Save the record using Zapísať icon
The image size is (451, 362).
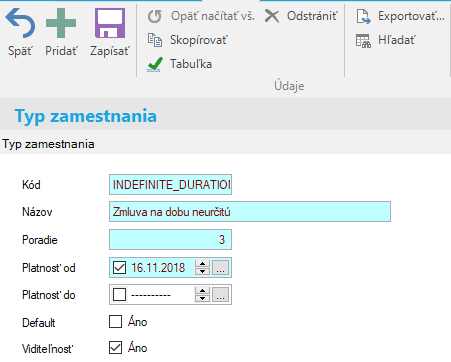pyautogui.click(x=110, y=23)
